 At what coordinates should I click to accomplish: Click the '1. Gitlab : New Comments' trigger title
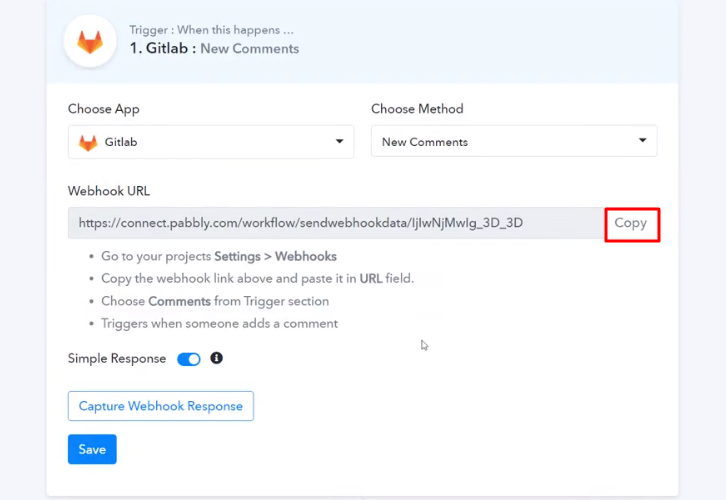click(x=214, y=48)
